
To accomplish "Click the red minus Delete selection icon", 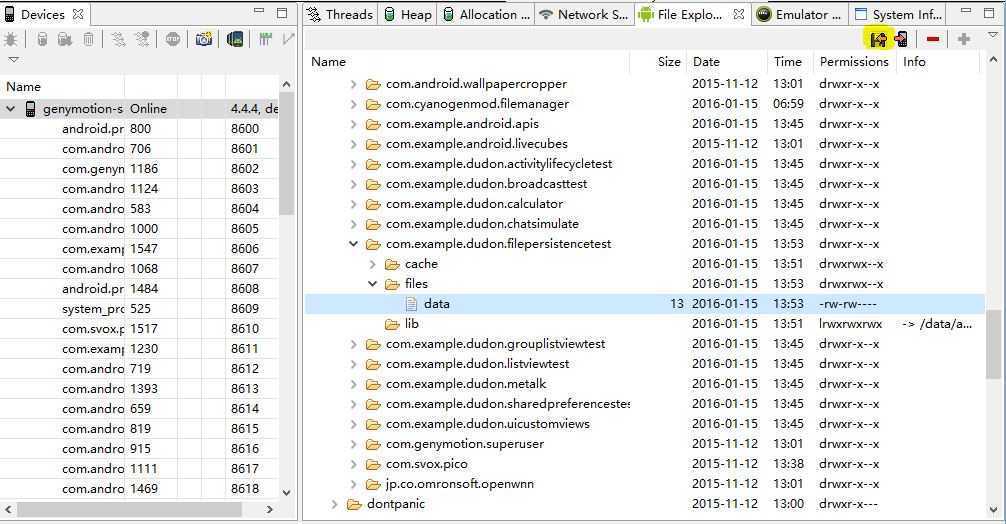I will pos(933,39).
